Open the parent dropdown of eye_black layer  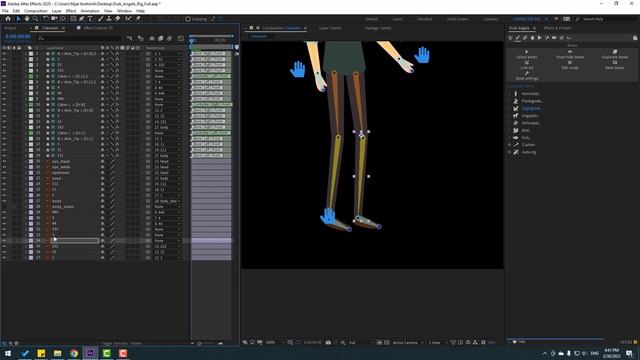click(x=167, y=161)
